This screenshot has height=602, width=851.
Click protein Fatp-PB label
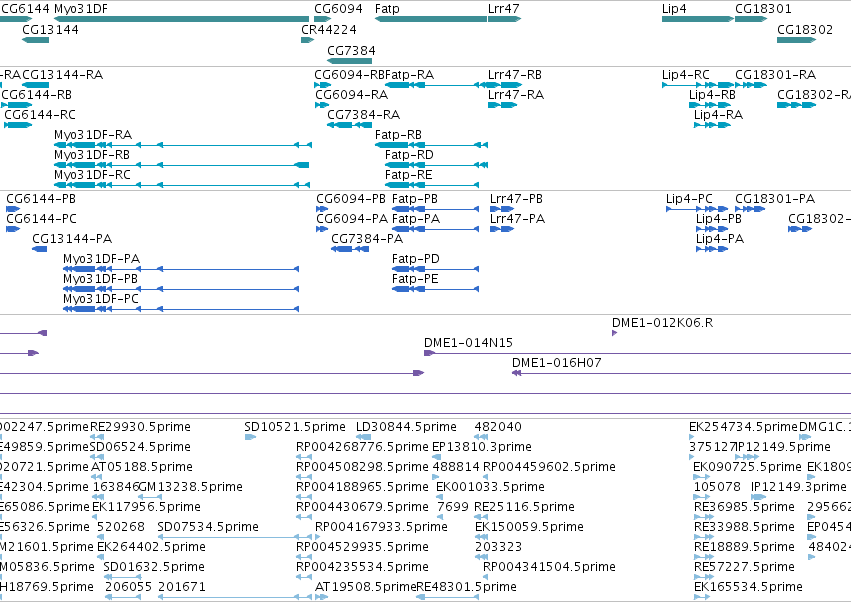pos(415,199)
